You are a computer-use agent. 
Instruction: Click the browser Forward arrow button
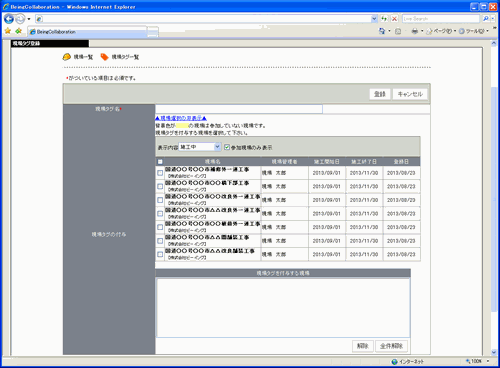tap(20, 19)
